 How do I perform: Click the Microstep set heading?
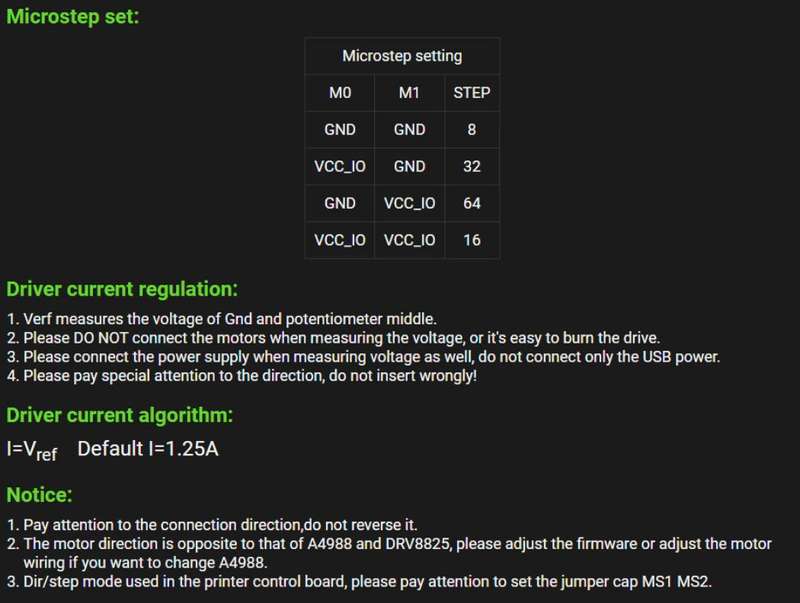pos(72,17)
